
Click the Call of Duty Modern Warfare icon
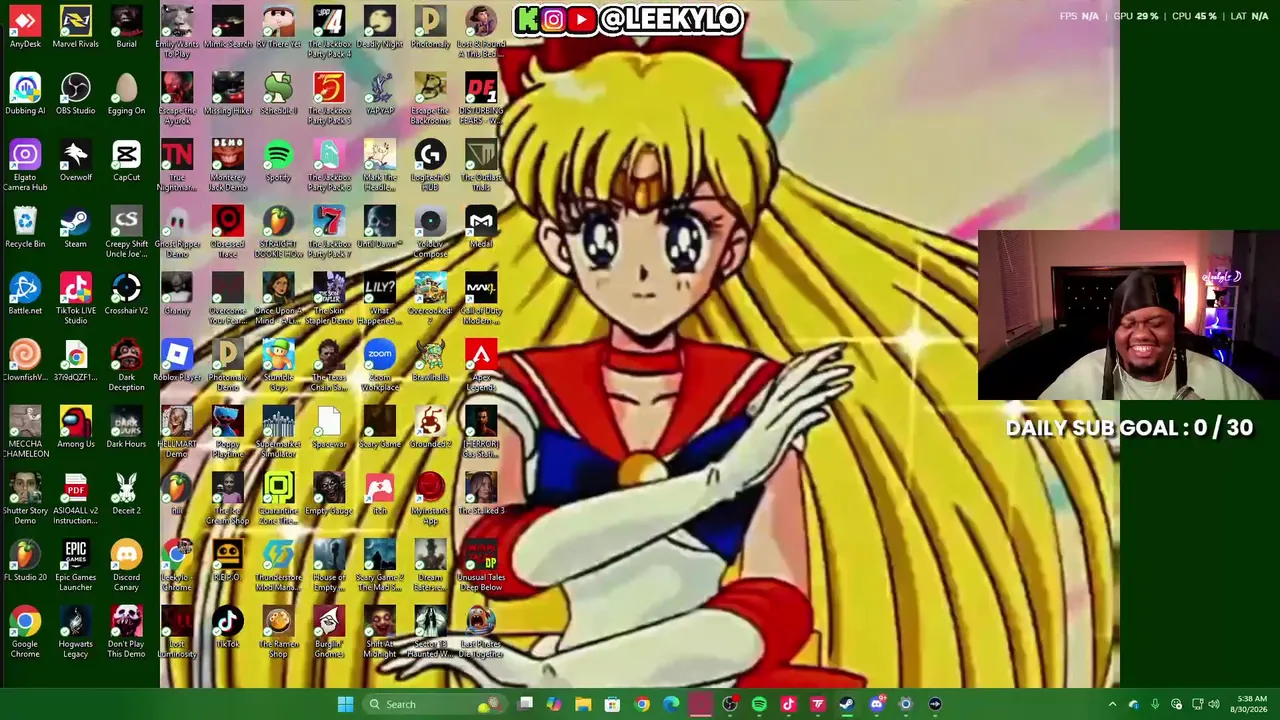[x=481, y=298]
